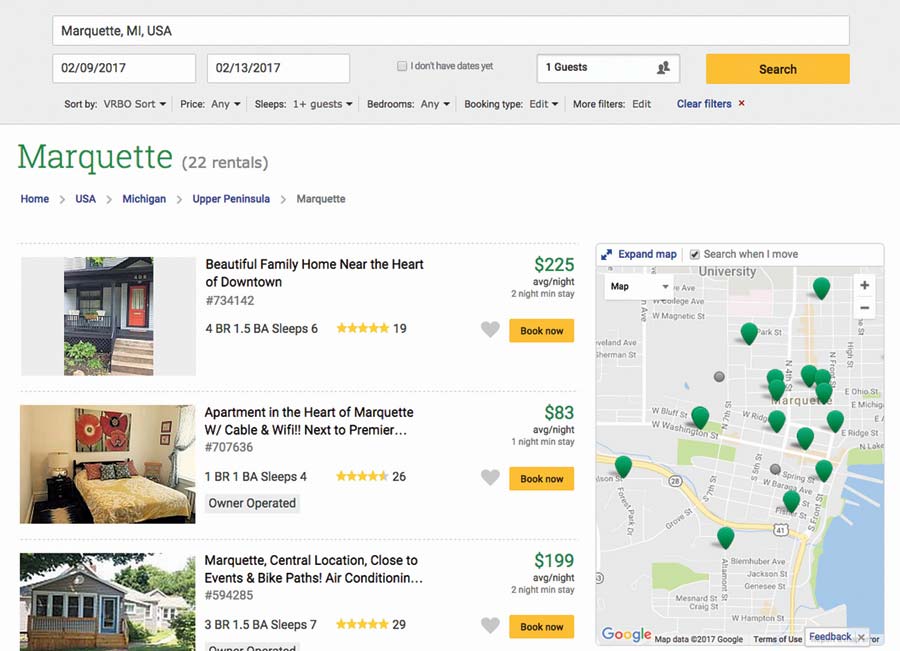
Task: Navigate to Upper Peninsula breadcrumb
Action: [x=231, y=199]
